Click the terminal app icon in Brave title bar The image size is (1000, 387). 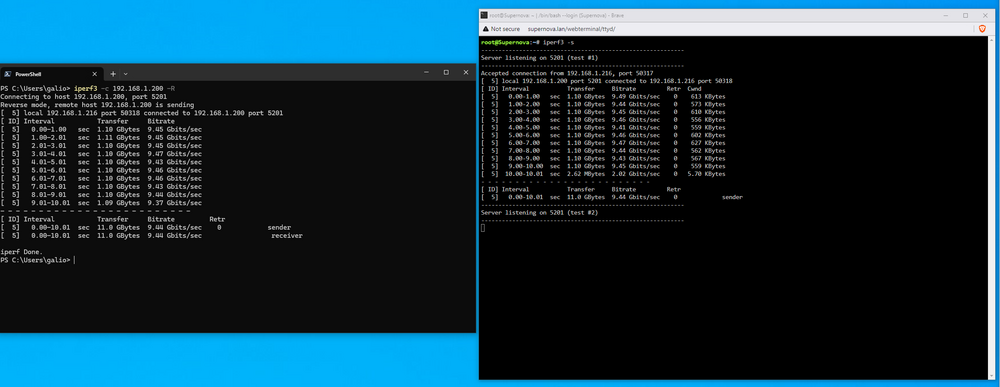[x=484, y=15]
